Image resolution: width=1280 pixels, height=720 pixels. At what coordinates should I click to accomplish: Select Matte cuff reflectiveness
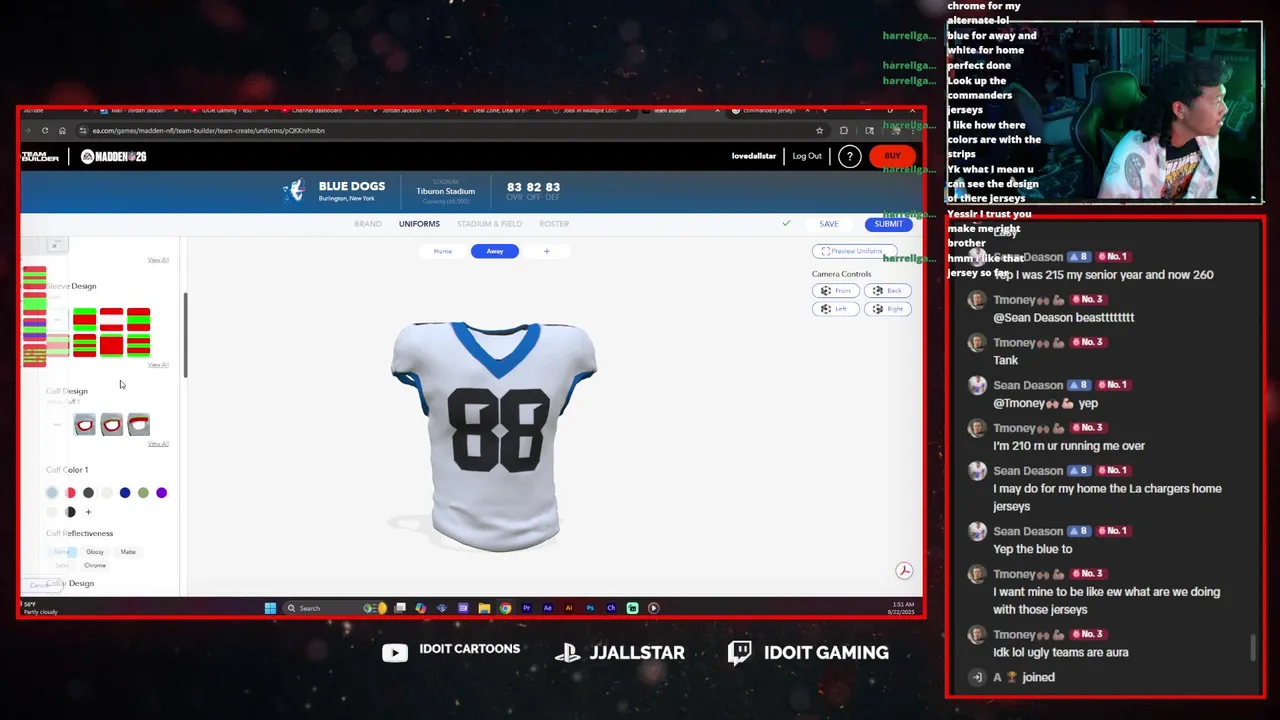click(128, 552)
